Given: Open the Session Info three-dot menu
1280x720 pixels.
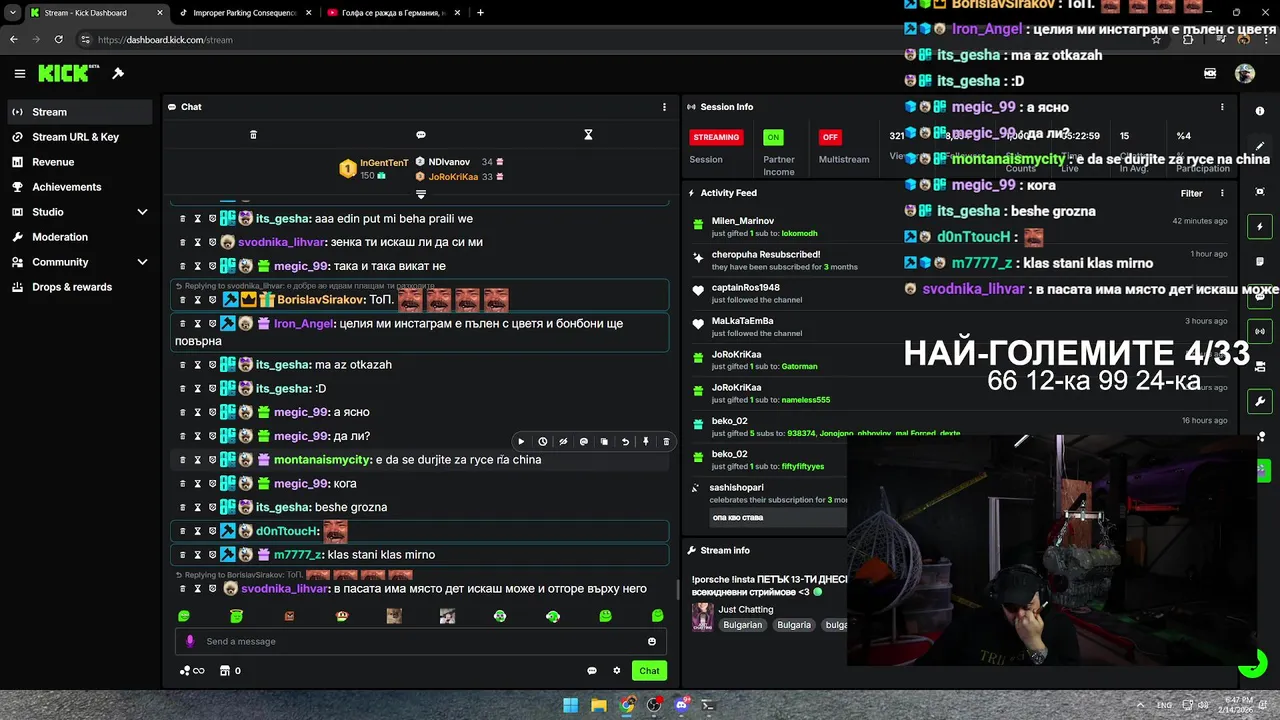Looking at the screenshot, I should tap(1222, 107).
